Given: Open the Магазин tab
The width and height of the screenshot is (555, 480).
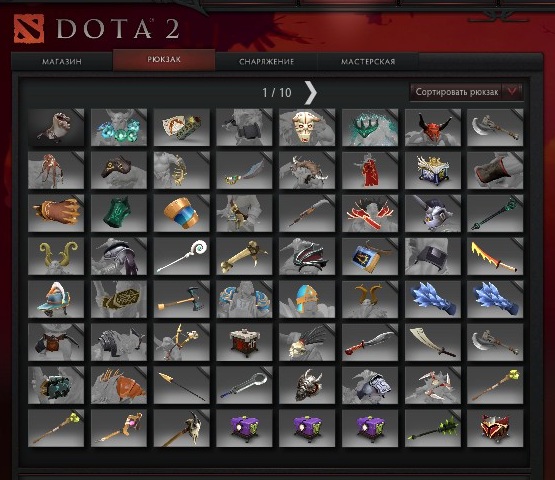Looking at the screenshot, I should [62, 62].
